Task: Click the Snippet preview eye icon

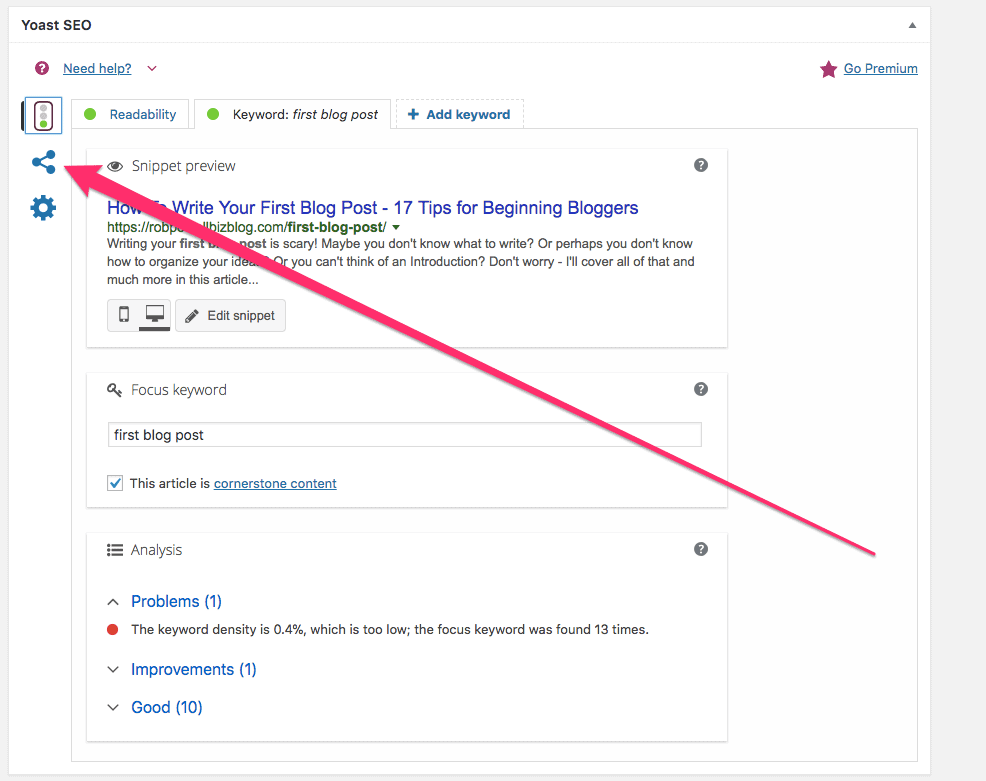Action: 115,166
